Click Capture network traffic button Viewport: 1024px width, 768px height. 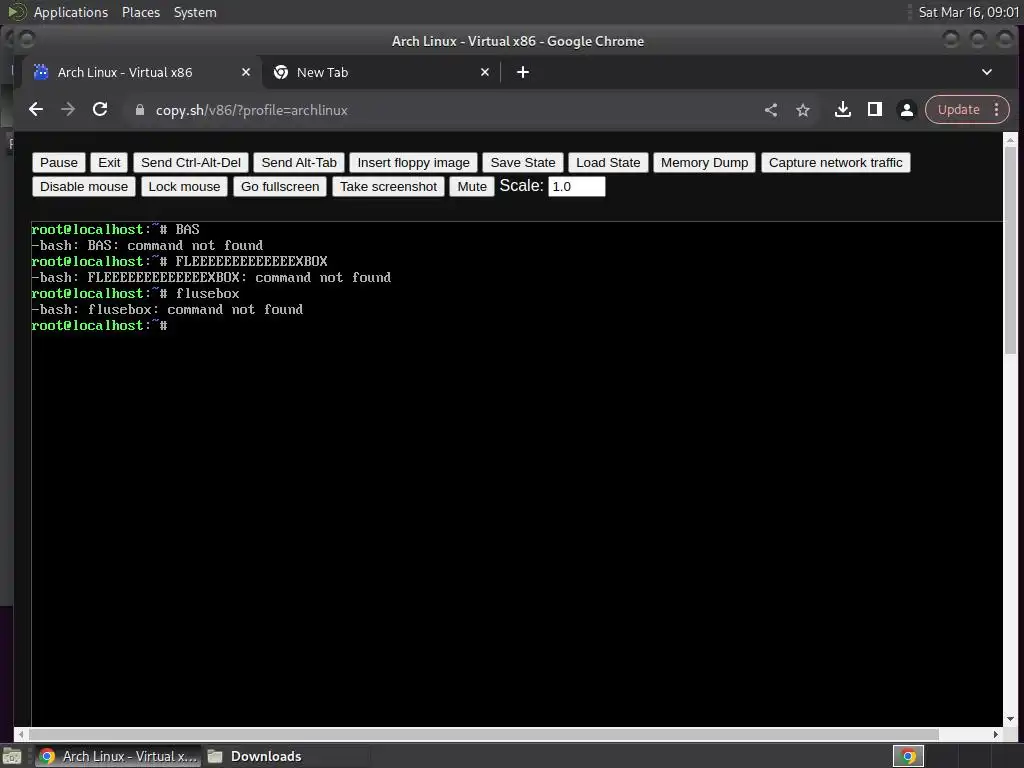click(x=835, y=163)
